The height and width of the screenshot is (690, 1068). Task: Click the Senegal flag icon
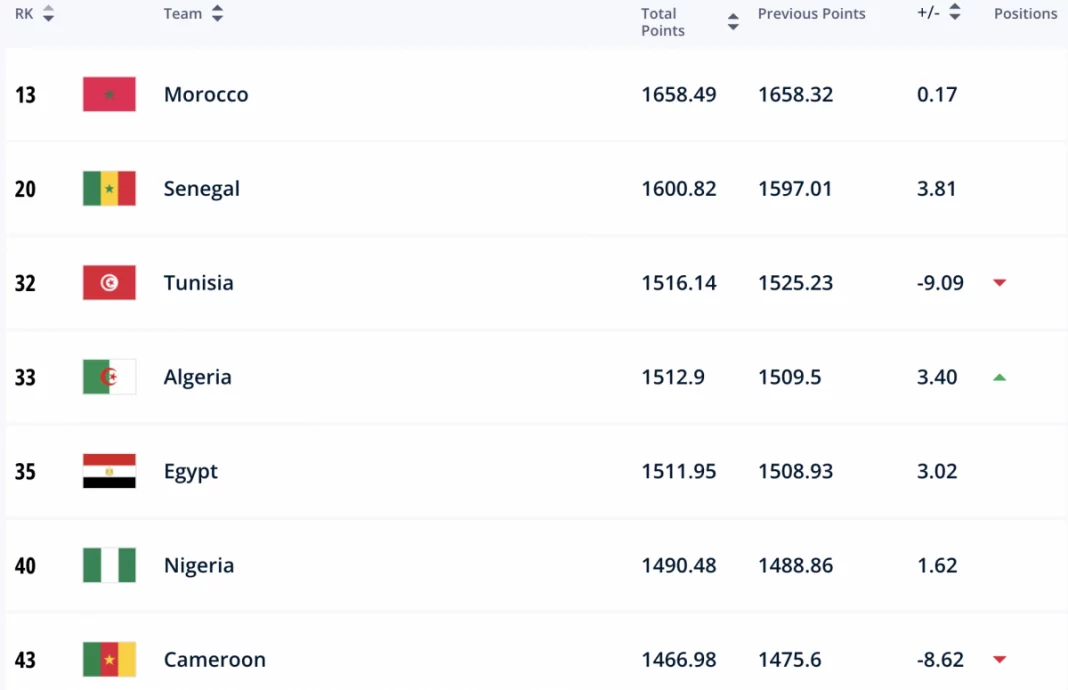click(x=108, y=188)
